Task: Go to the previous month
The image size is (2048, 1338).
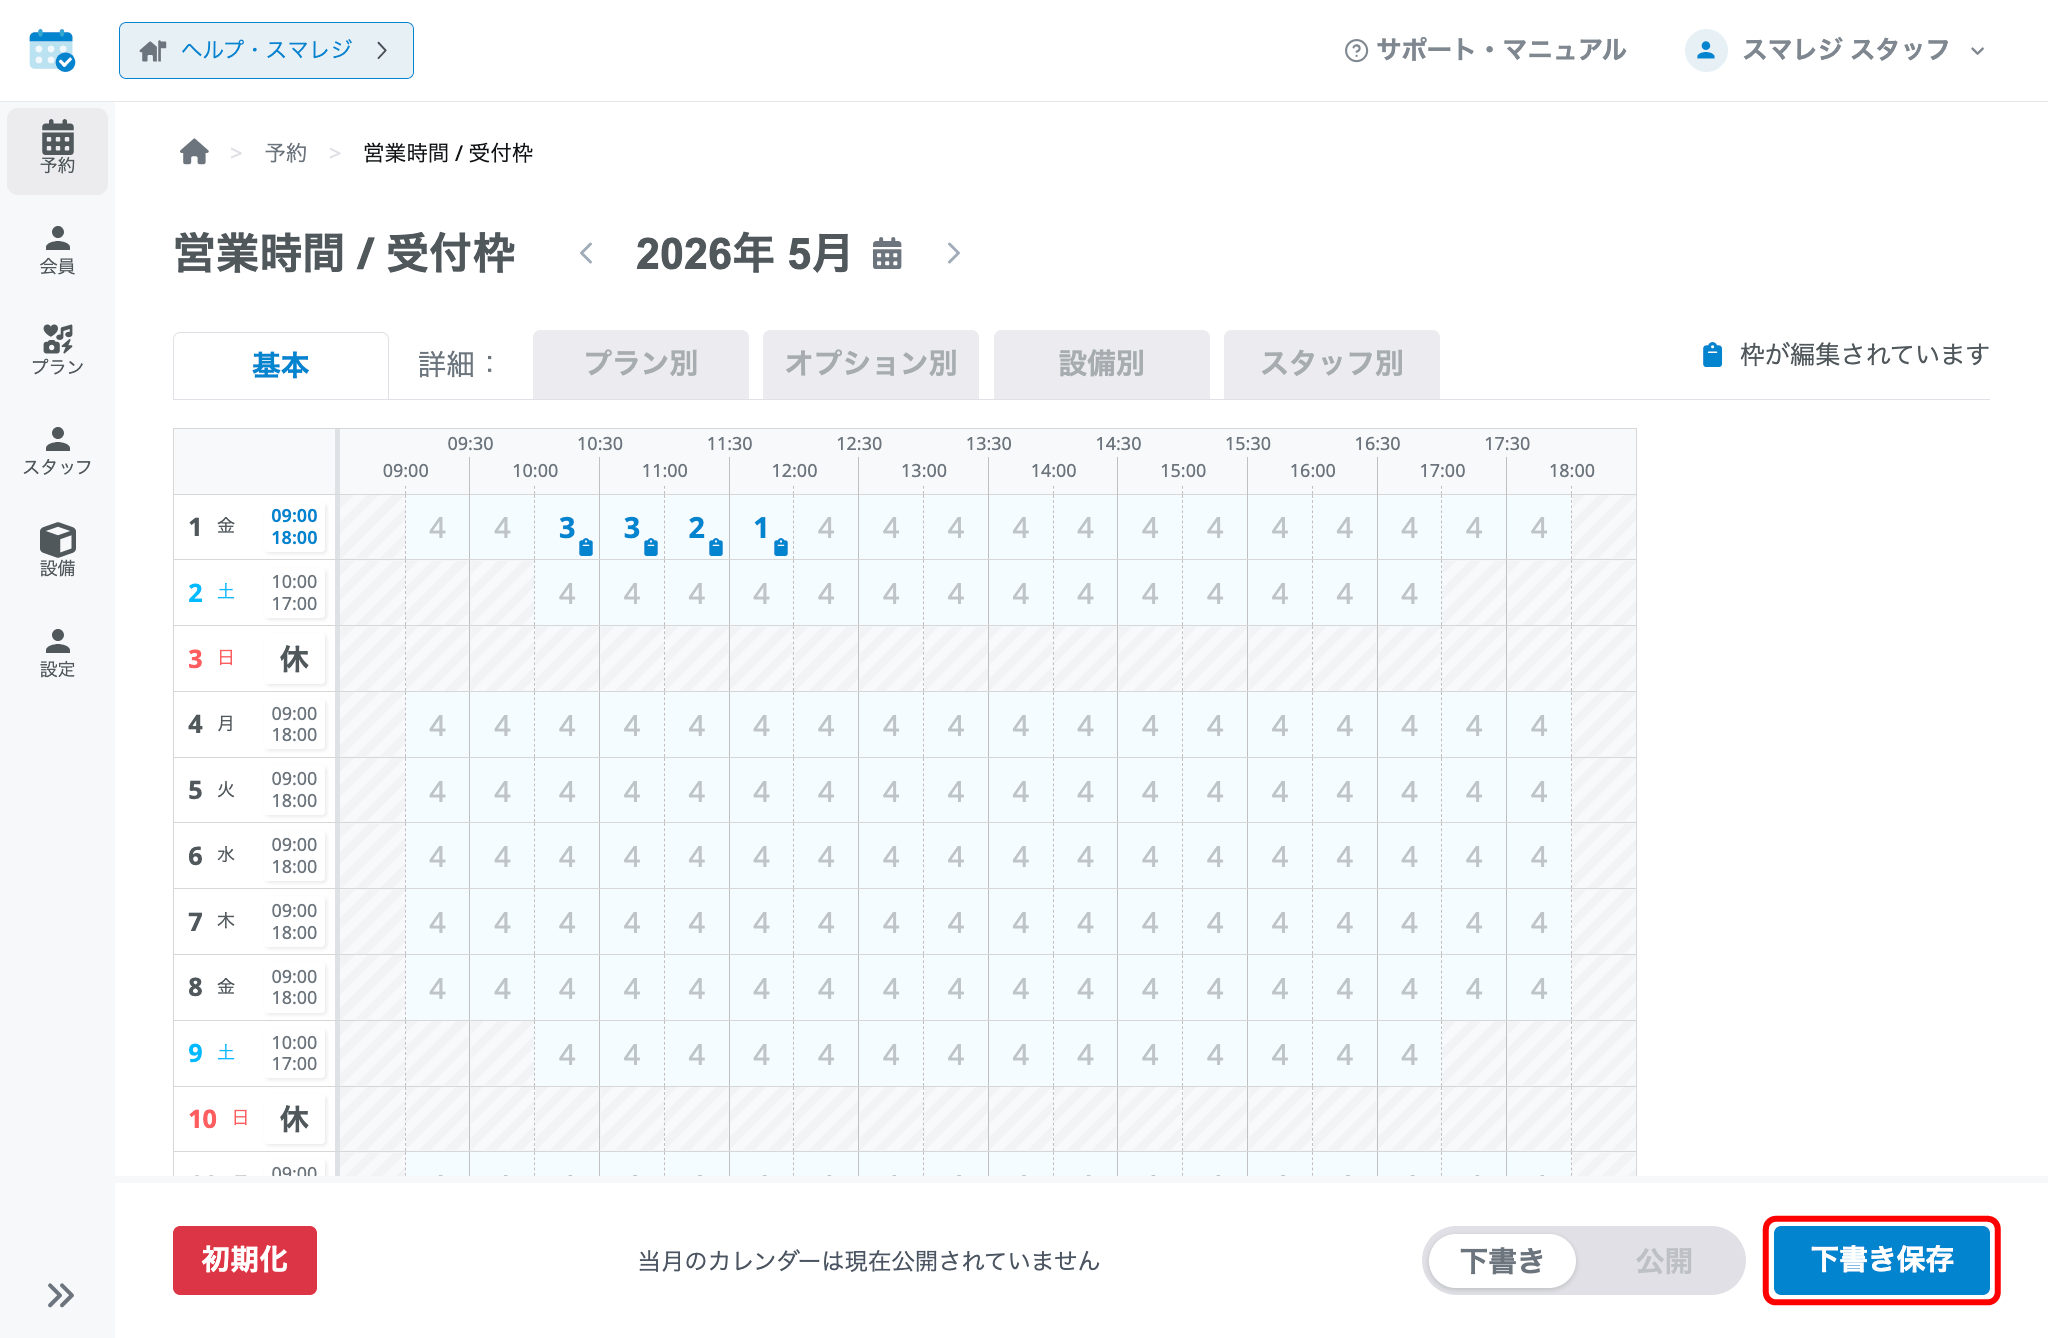Action: pyautogui.click(x=587, y=254)
